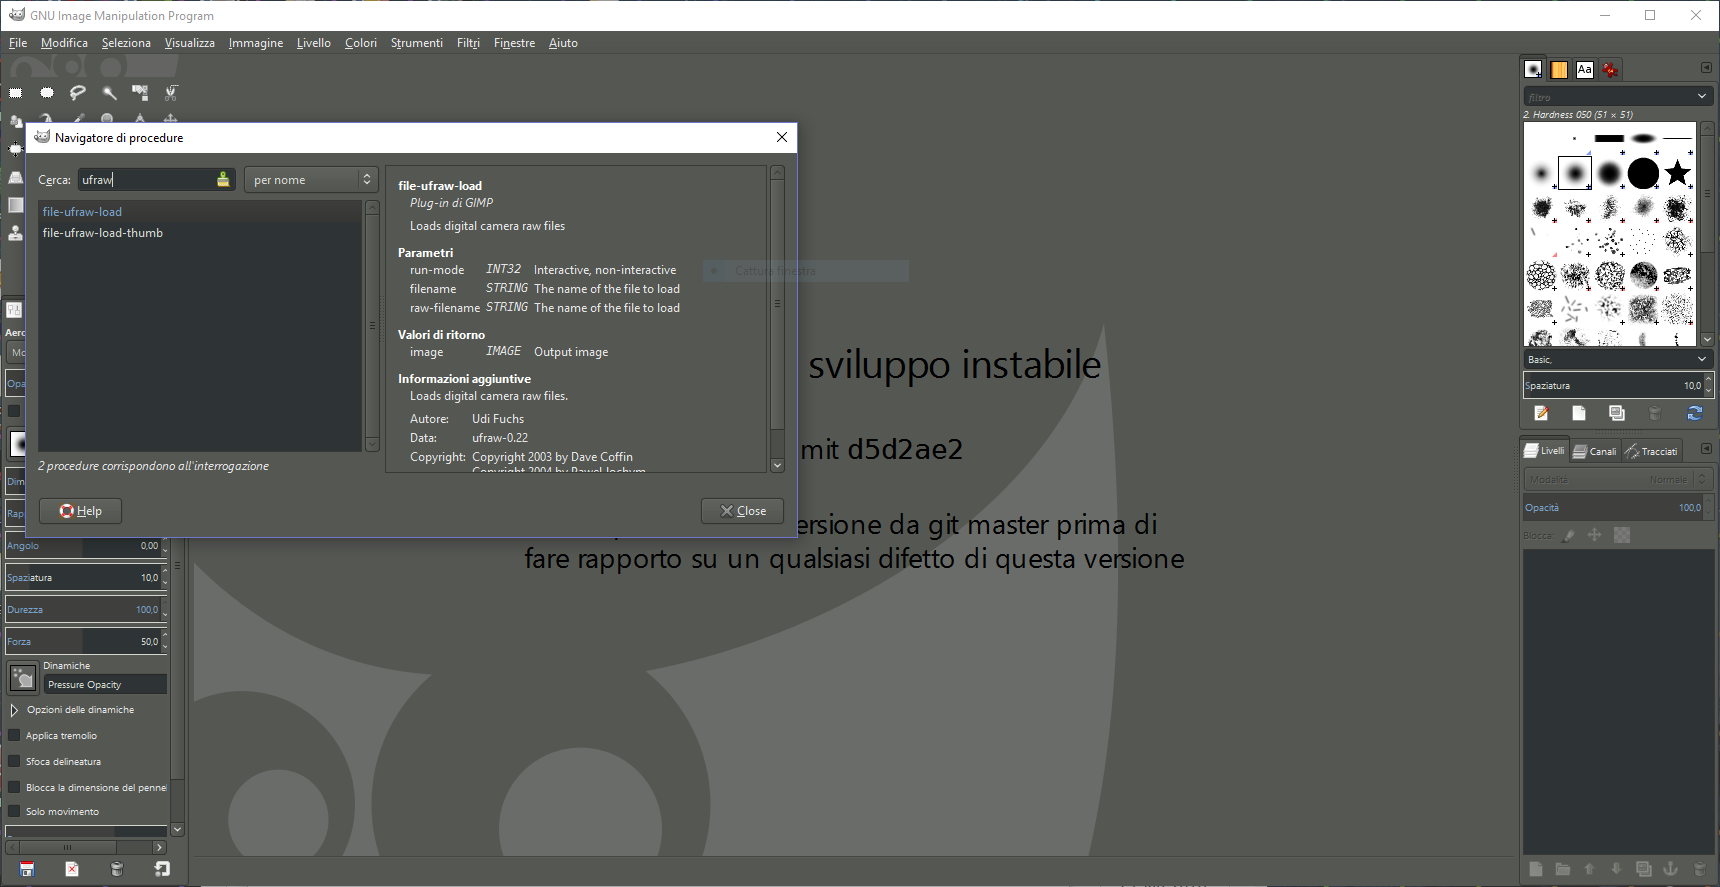
Task: Select file-ufraw-load-thumb procedure
Action: pyautogui.click(x=200, y=233)
